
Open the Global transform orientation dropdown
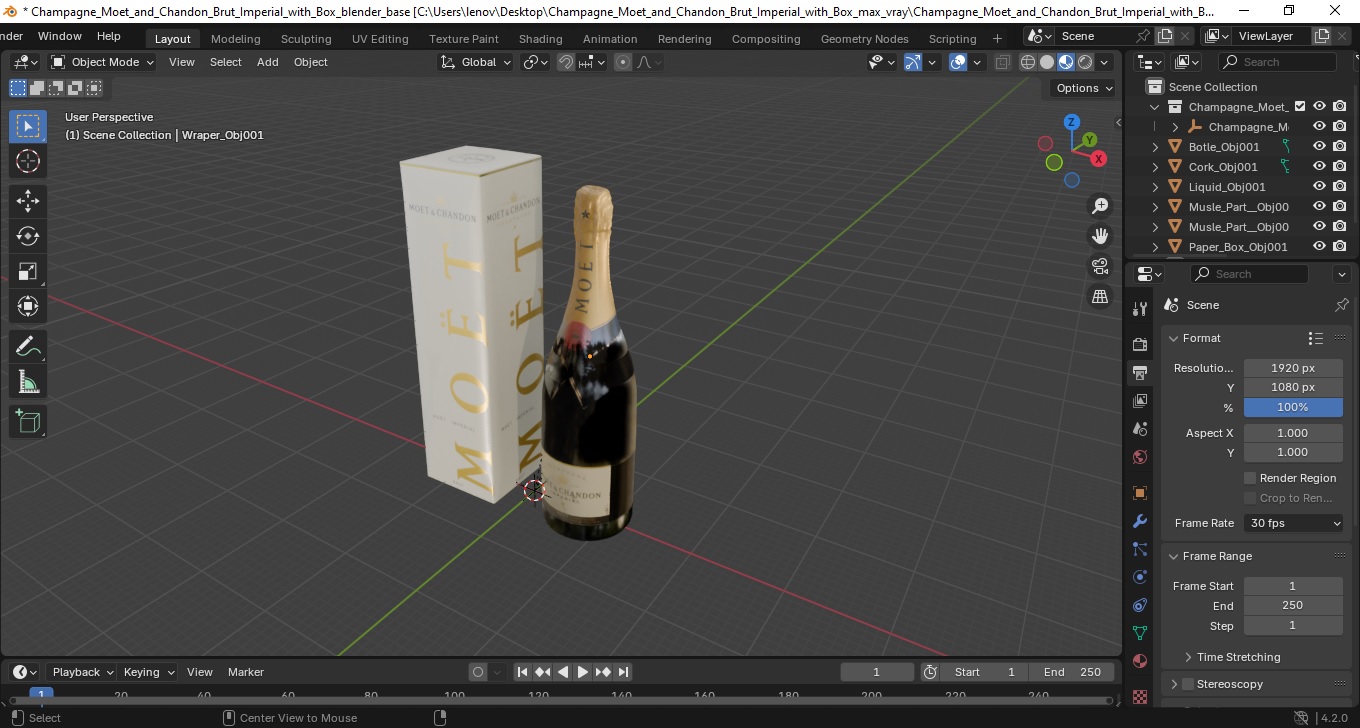476,62
